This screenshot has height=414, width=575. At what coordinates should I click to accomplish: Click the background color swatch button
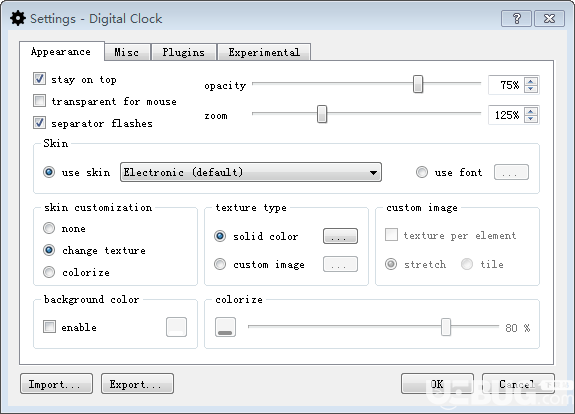pos(176,327)
